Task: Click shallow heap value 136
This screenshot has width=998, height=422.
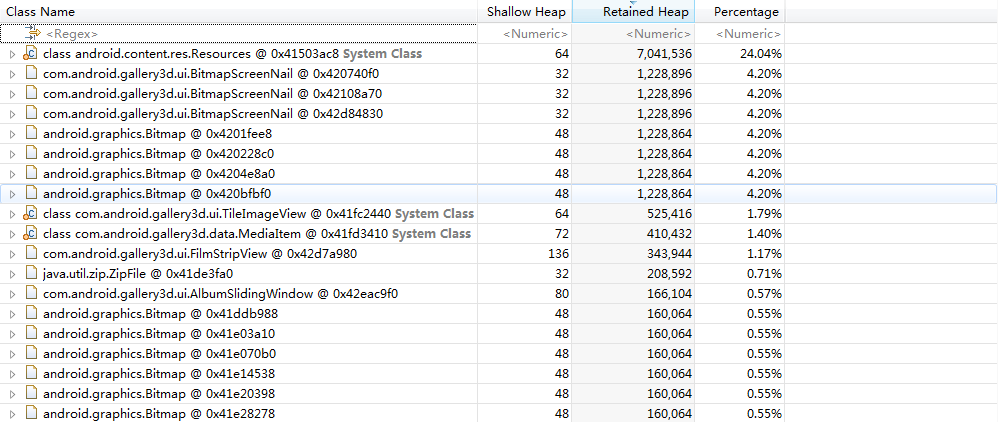Action: click(x=558, y=254)
